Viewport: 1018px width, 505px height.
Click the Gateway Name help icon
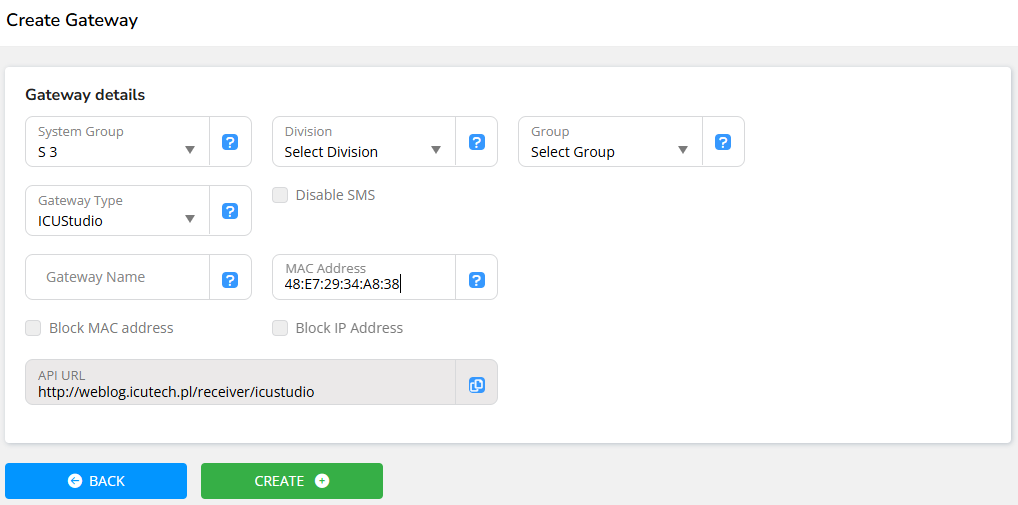[230, 280]
